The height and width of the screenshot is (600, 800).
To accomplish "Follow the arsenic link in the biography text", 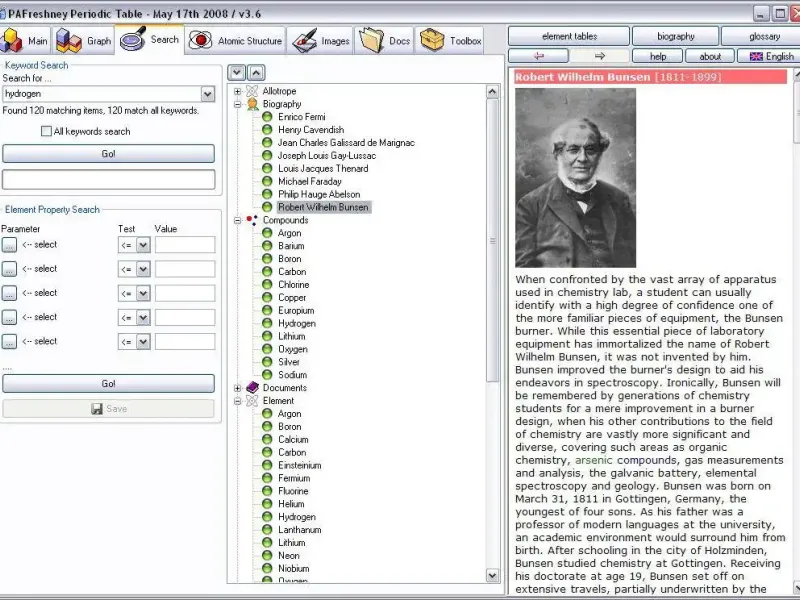I will 593,460.
